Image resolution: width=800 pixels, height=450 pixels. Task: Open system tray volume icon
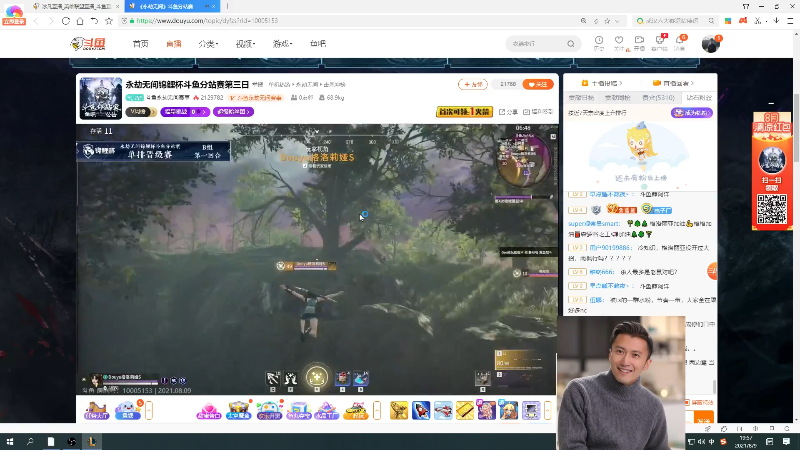pos(702,442)
